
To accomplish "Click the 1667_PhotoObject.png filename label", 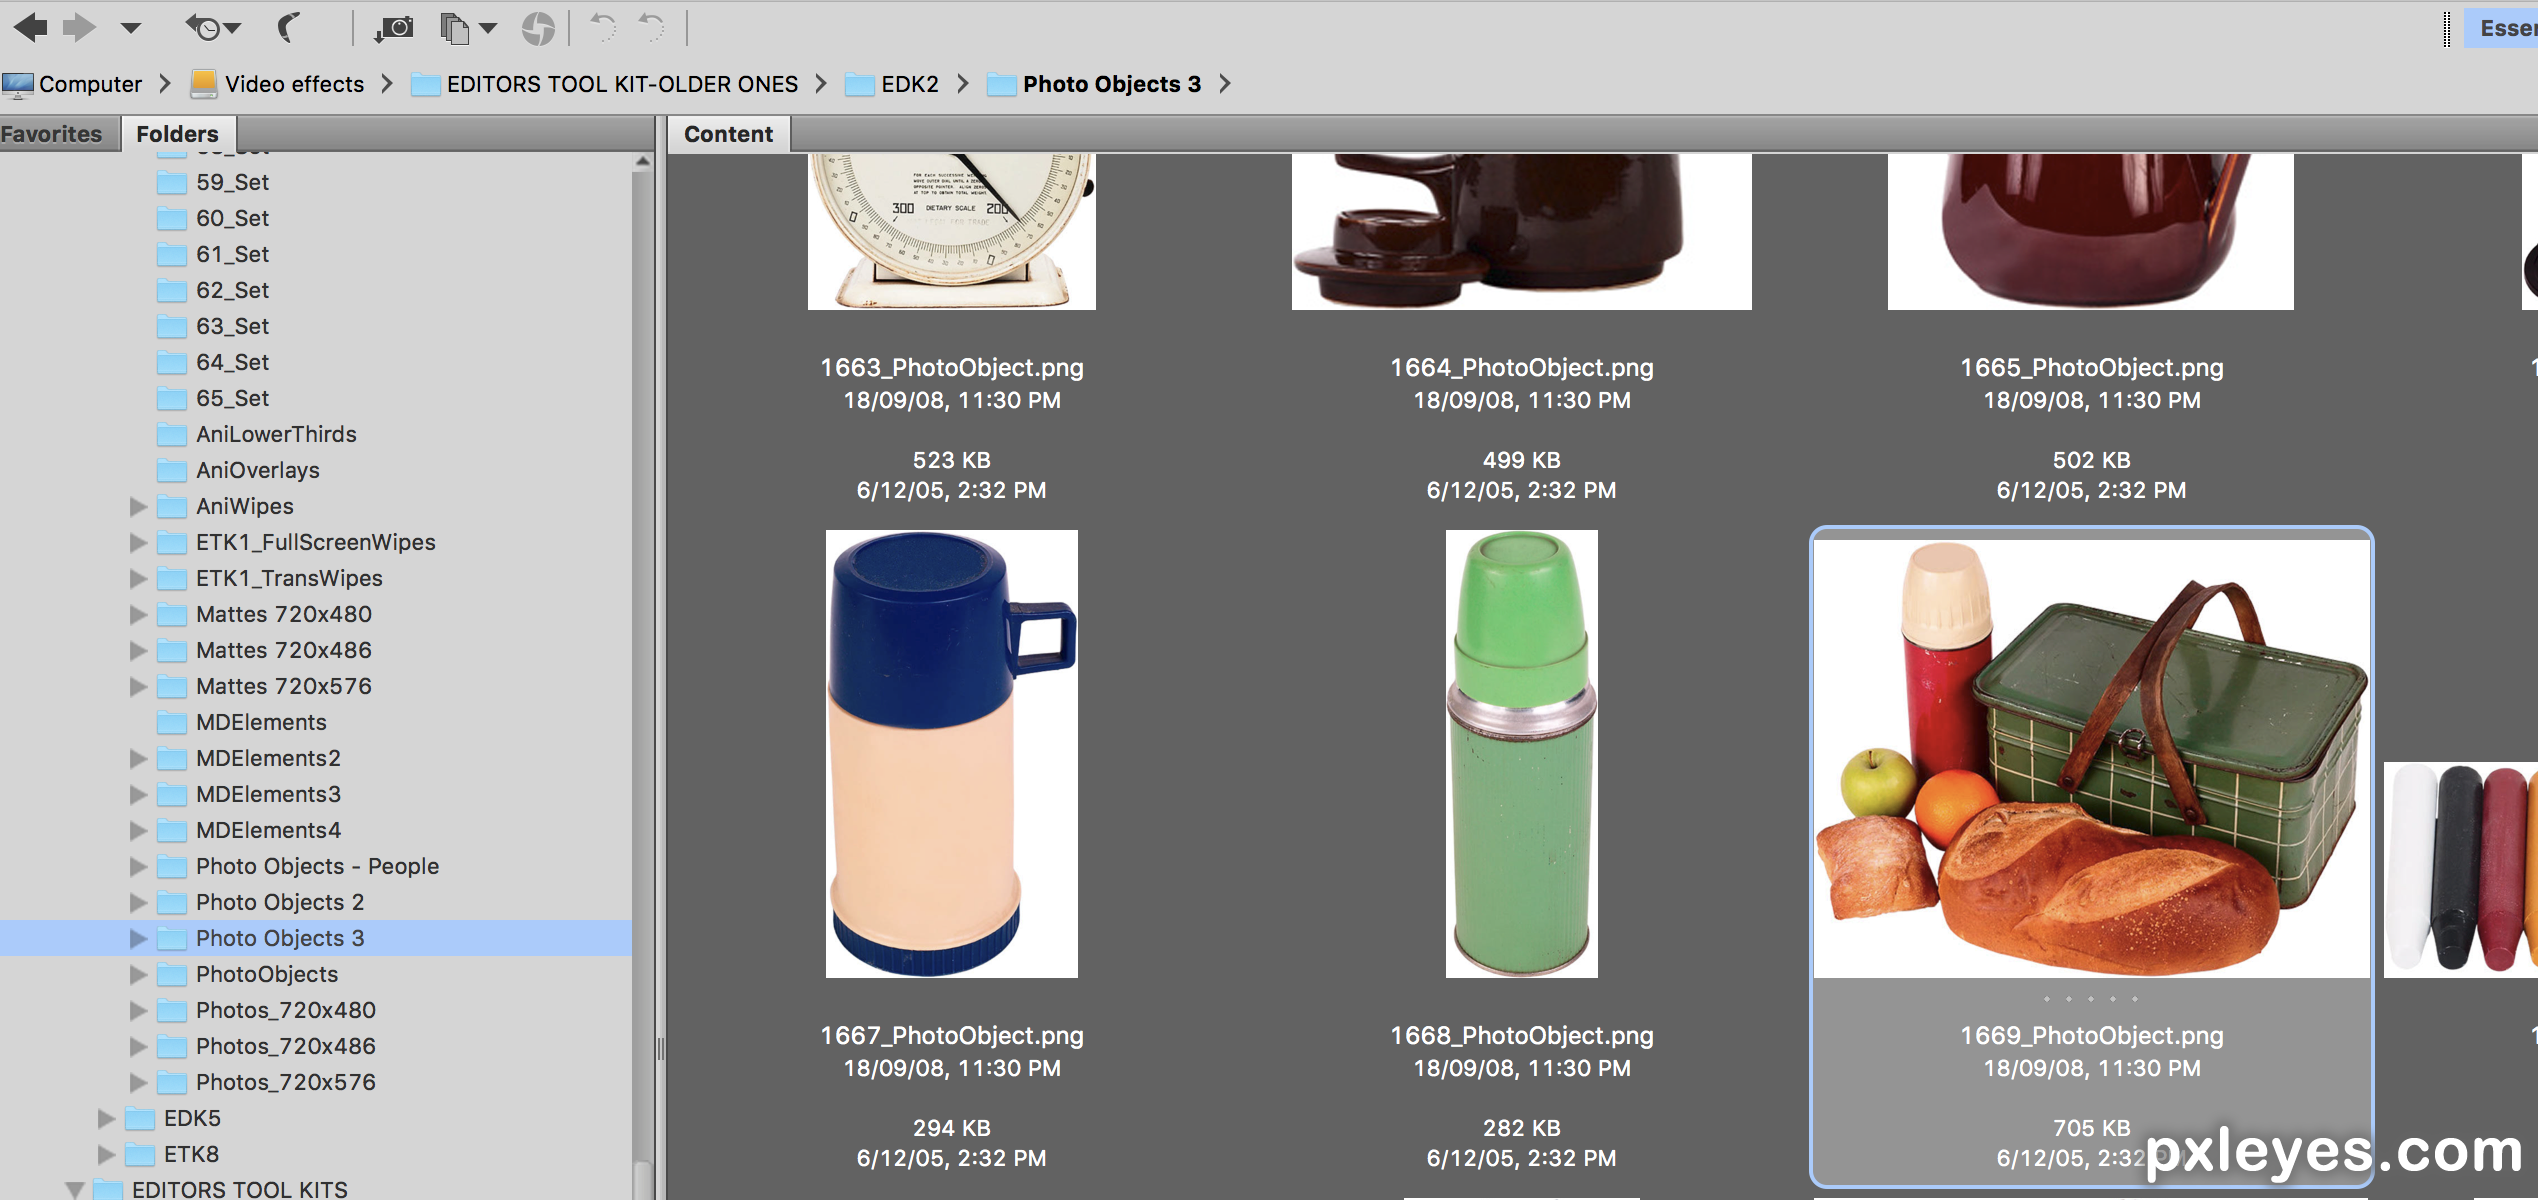I will 952,1036.
